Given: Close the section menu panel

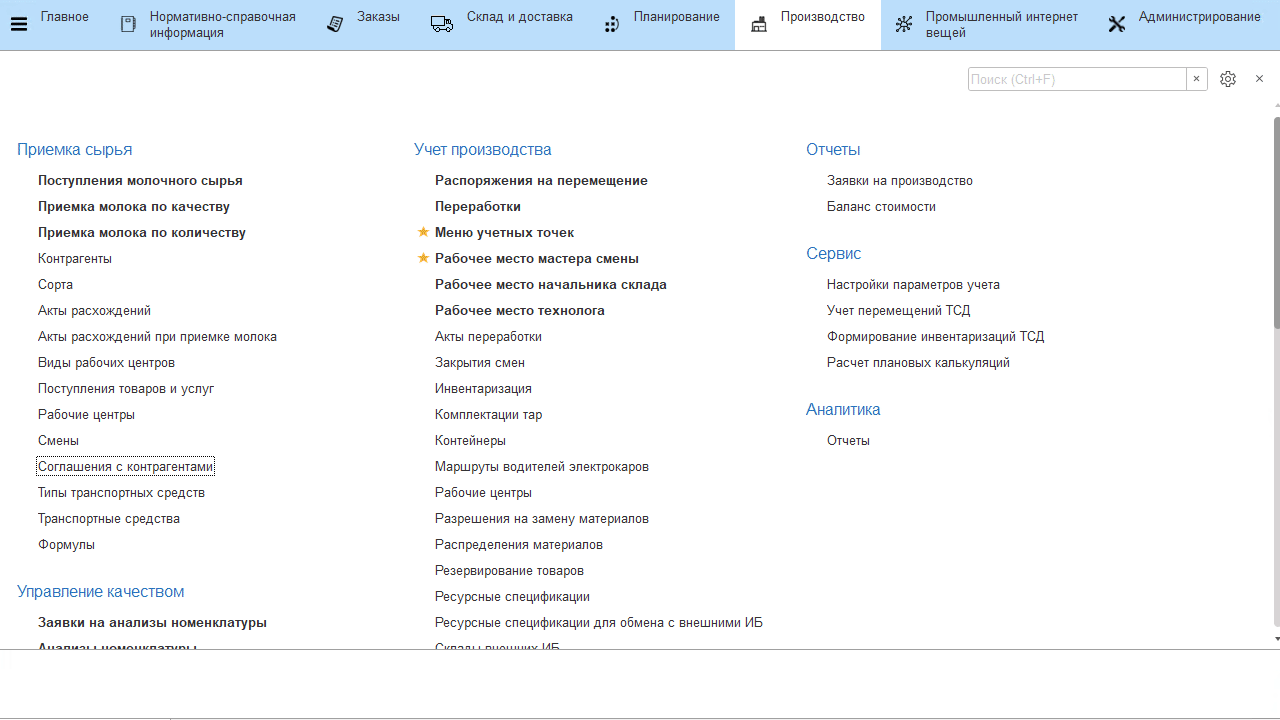Looking at the screenshot, I should tap(1259, 79).
